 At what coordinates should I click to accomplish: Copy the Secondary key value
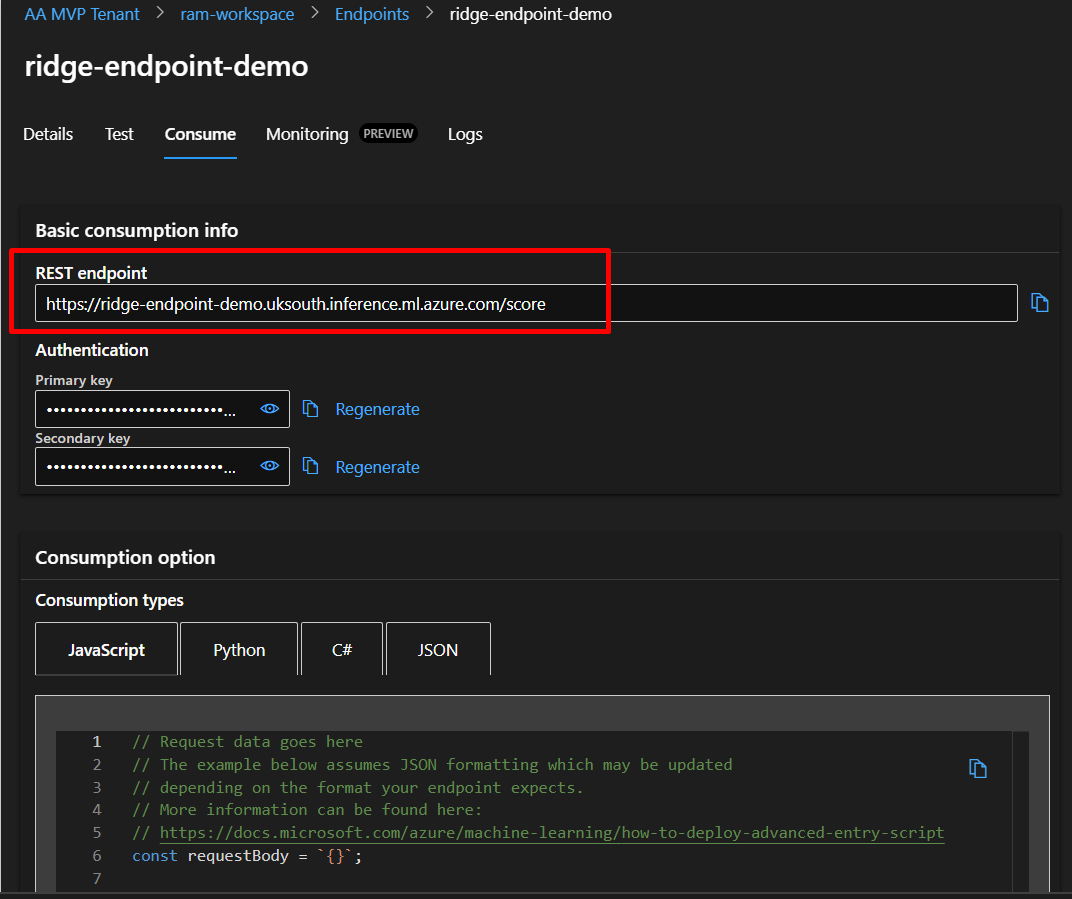311,467
